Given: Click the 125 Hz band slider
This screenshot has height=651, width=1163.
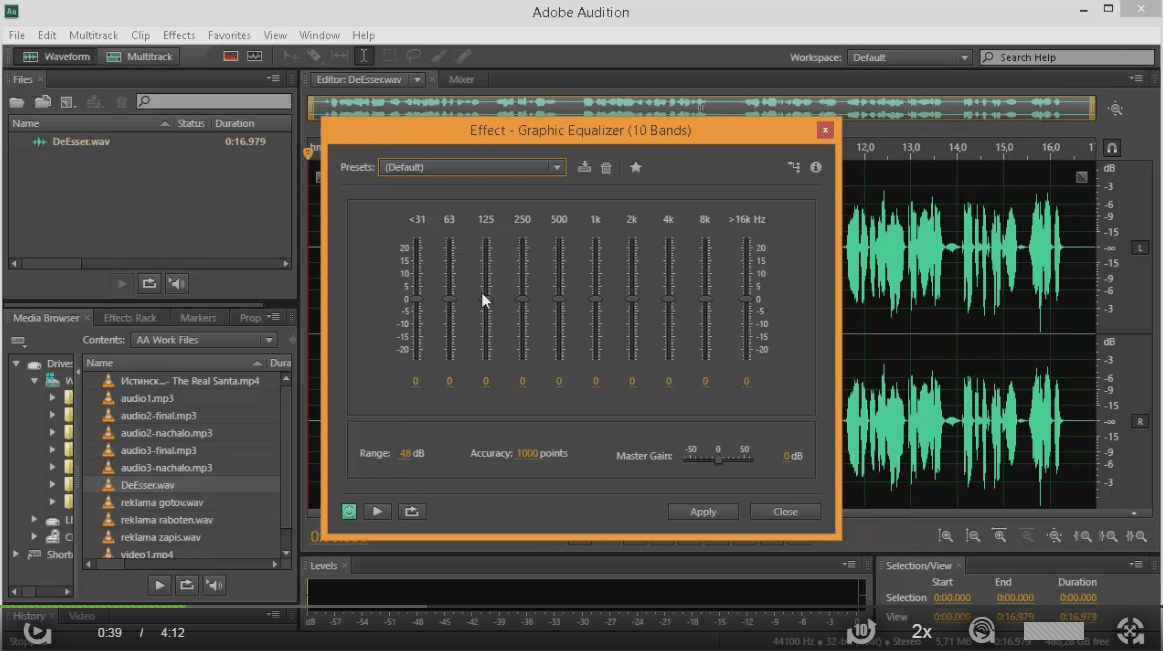Looking at the screenshot, I should click(x=486, y=299).
